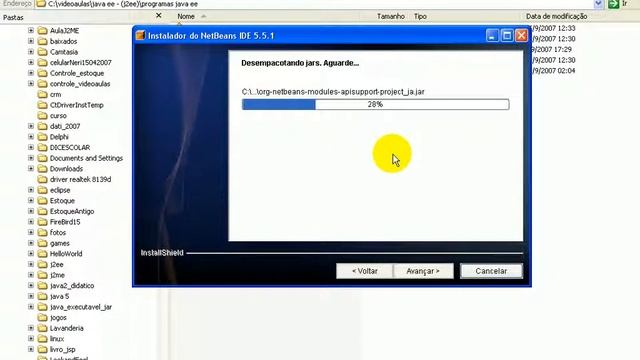This screenshot has height=360, width=640.
Task: Select driver realtek 8139d folder icon
Action: [42, 179]
